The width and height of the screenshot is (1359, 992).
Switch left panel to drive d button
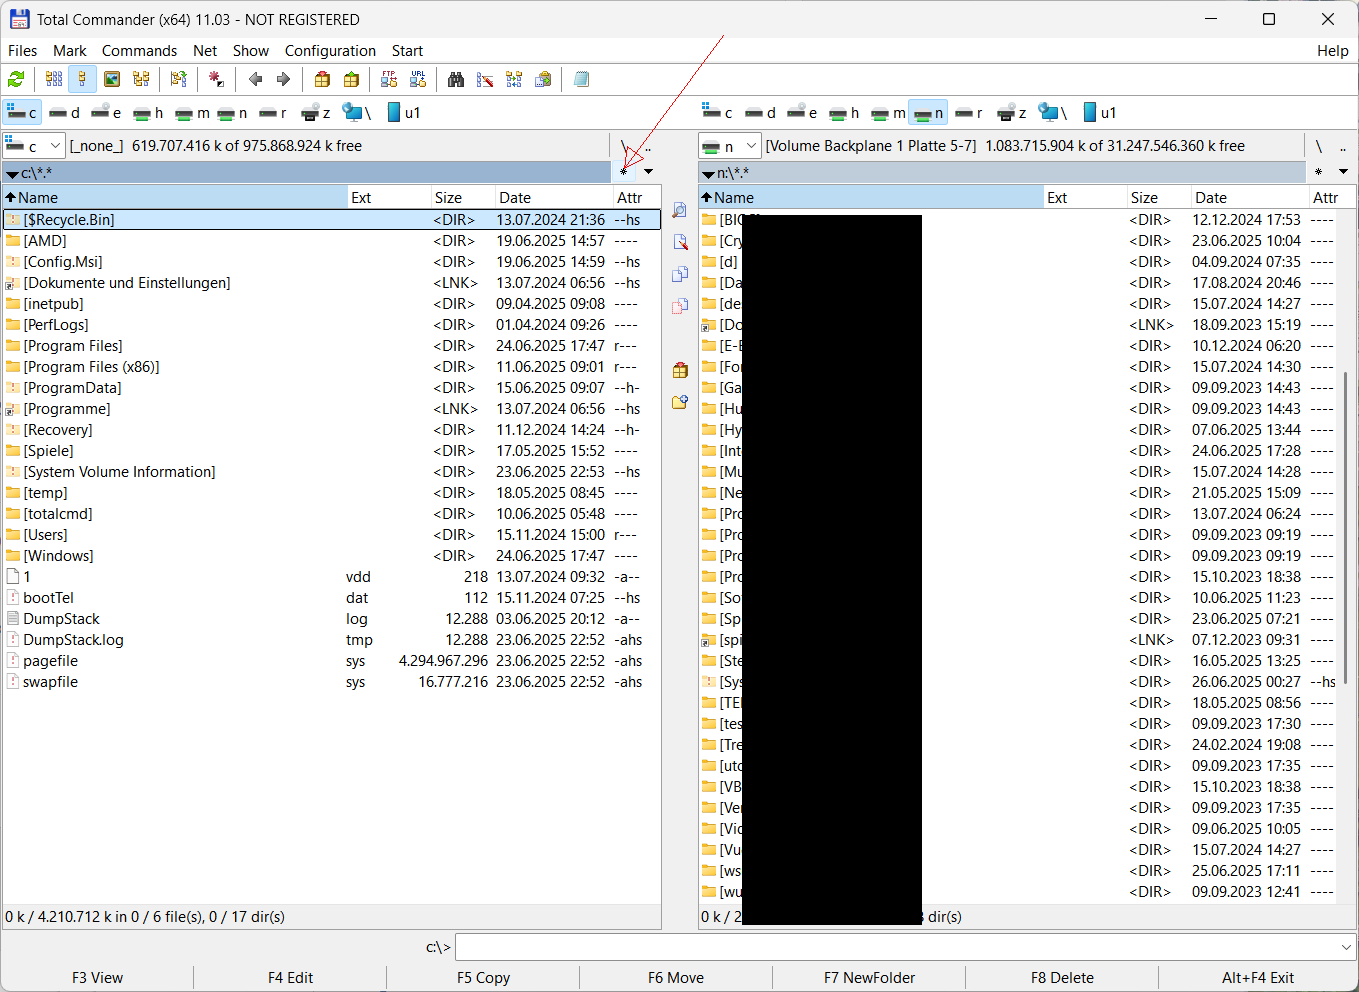[64, 113]
